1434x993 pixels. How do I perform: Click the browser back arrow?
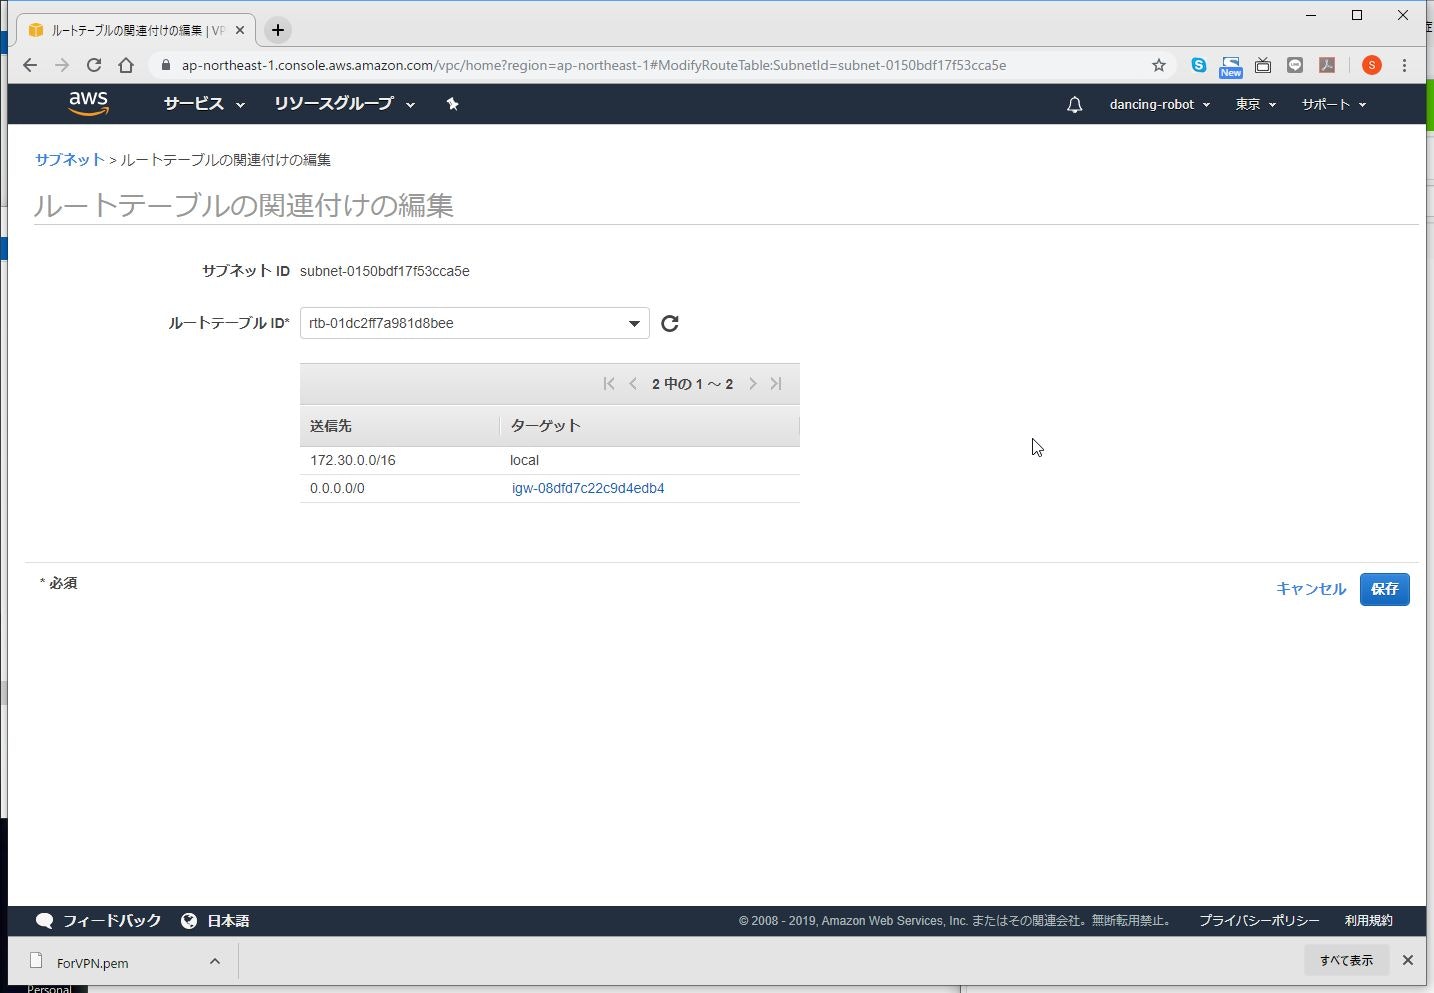click(30, 65)
